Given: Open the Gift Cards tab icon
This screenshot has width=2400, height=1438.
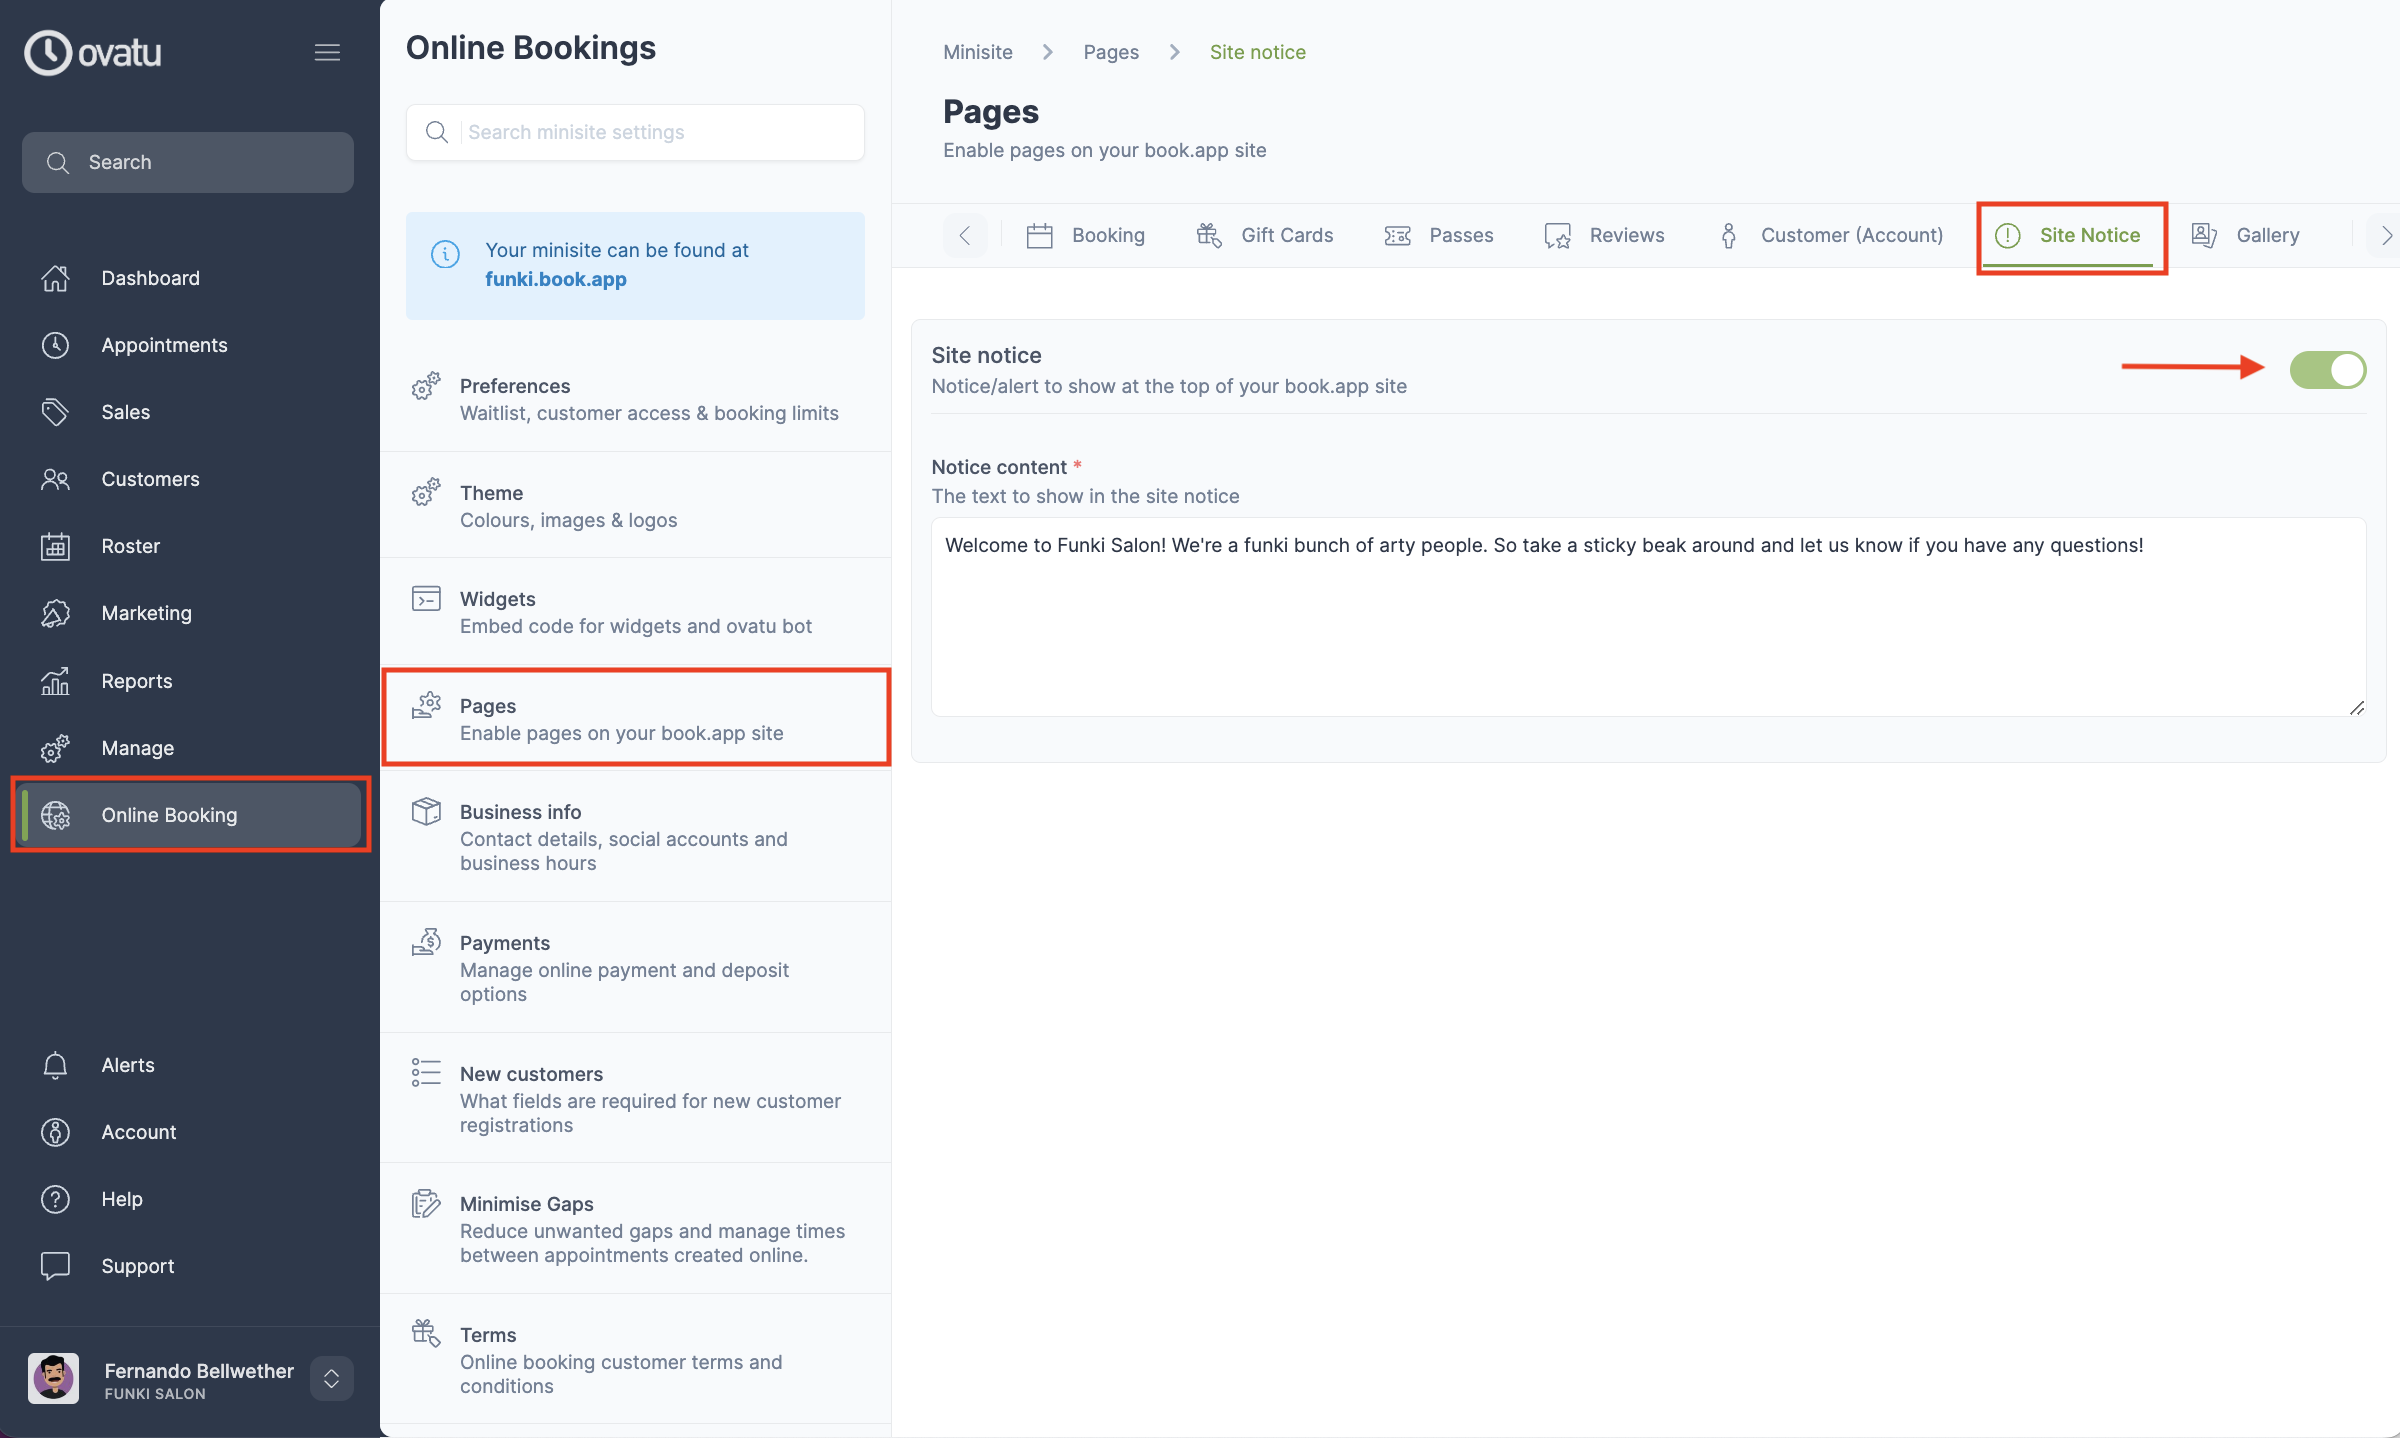Looking at the screenshot, I should tap(1208, 234).
